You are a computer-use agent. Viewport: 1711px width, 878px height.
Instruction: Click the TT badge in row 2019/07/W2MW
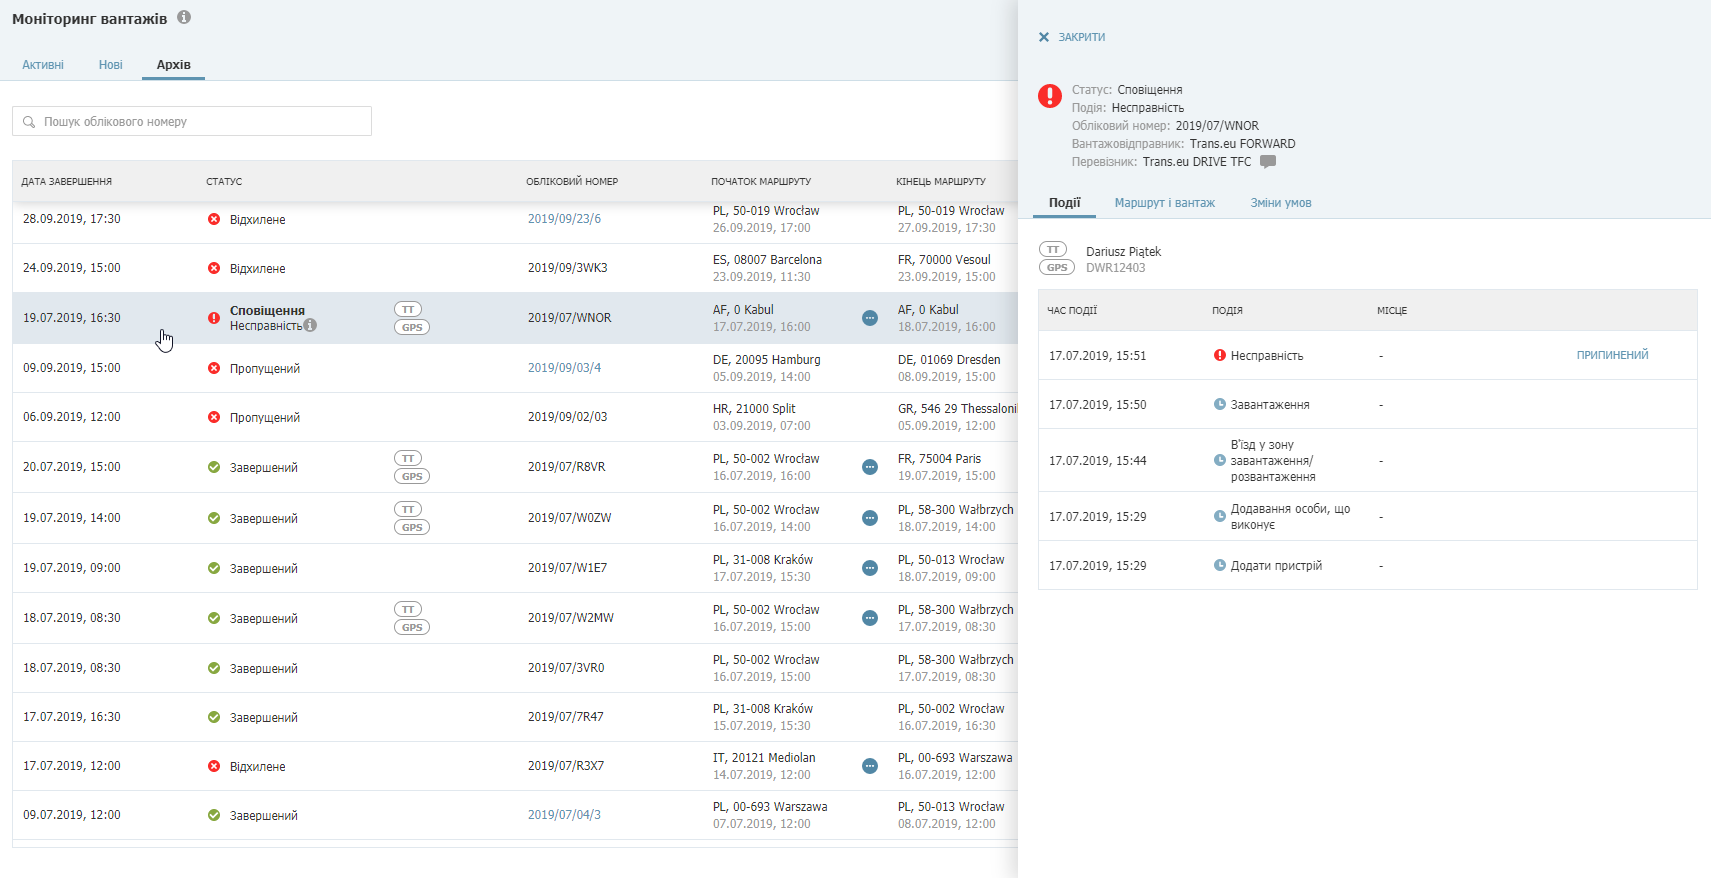408,609
